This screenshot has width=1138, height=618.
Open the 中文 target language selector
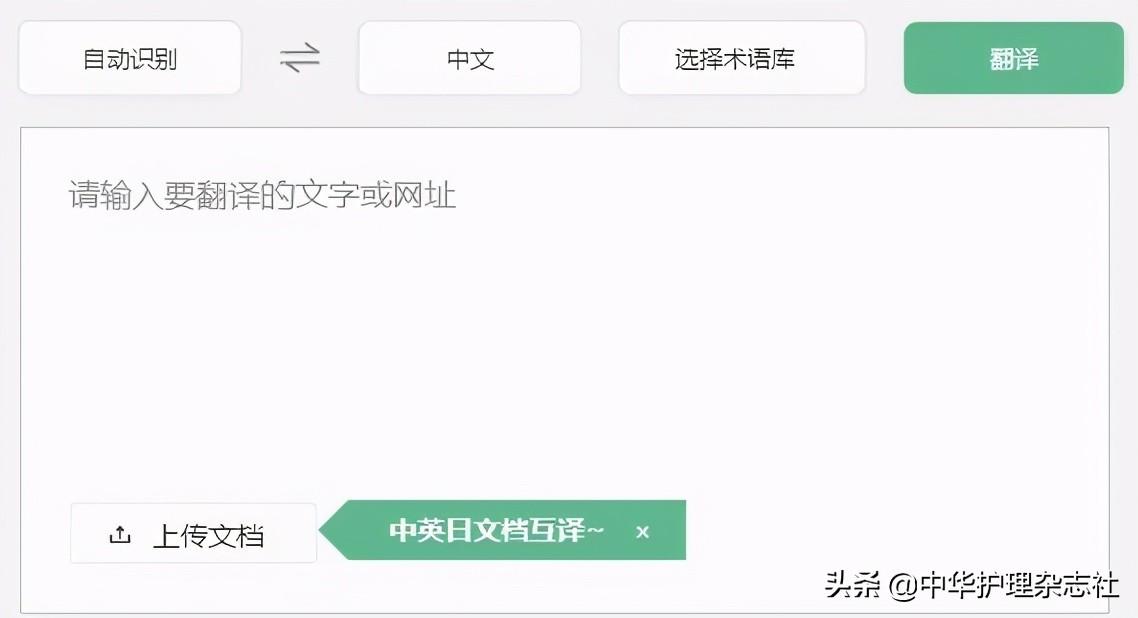click(x=470, y=58)
